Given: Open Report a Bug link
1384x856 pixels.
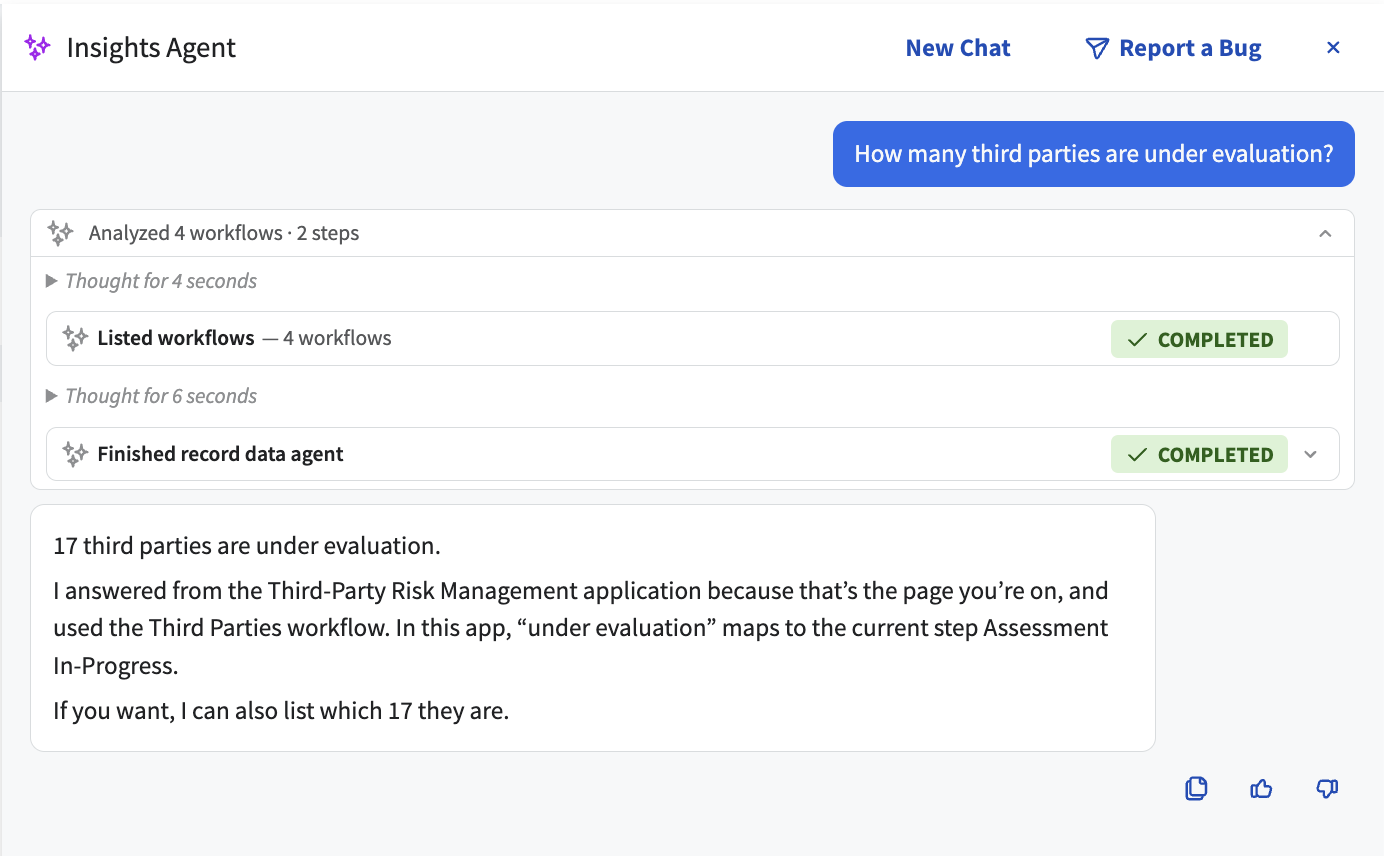Looking at the screenshot, I should coord(1173,48).
